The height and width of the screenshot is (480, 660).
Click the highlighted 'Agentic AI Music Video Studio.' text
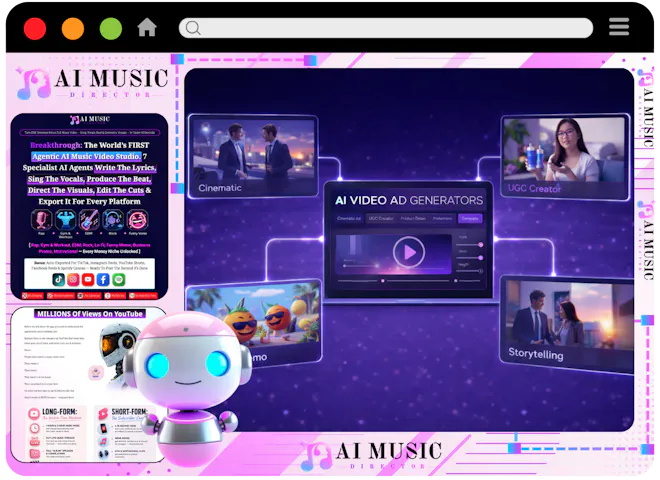pyautogui.click(x=86, y=156)
